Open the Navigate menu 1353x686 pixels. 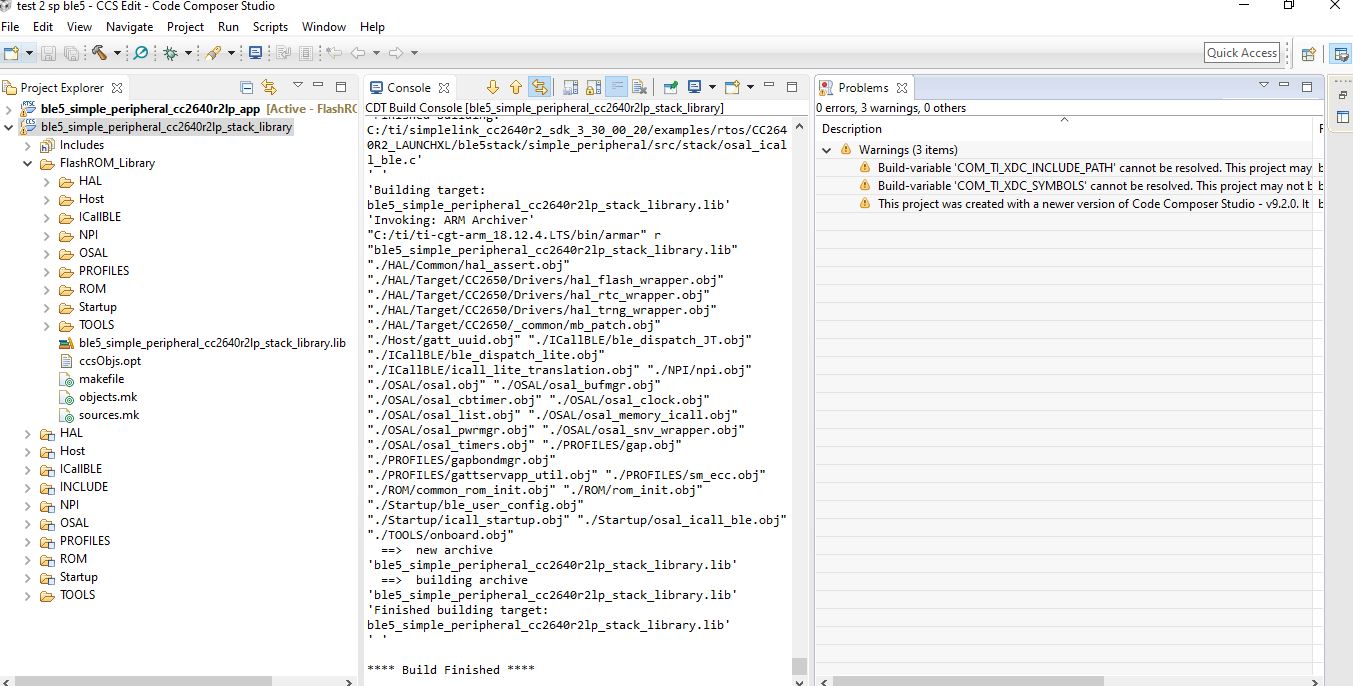pyautogui.click(x=130, y=27)
